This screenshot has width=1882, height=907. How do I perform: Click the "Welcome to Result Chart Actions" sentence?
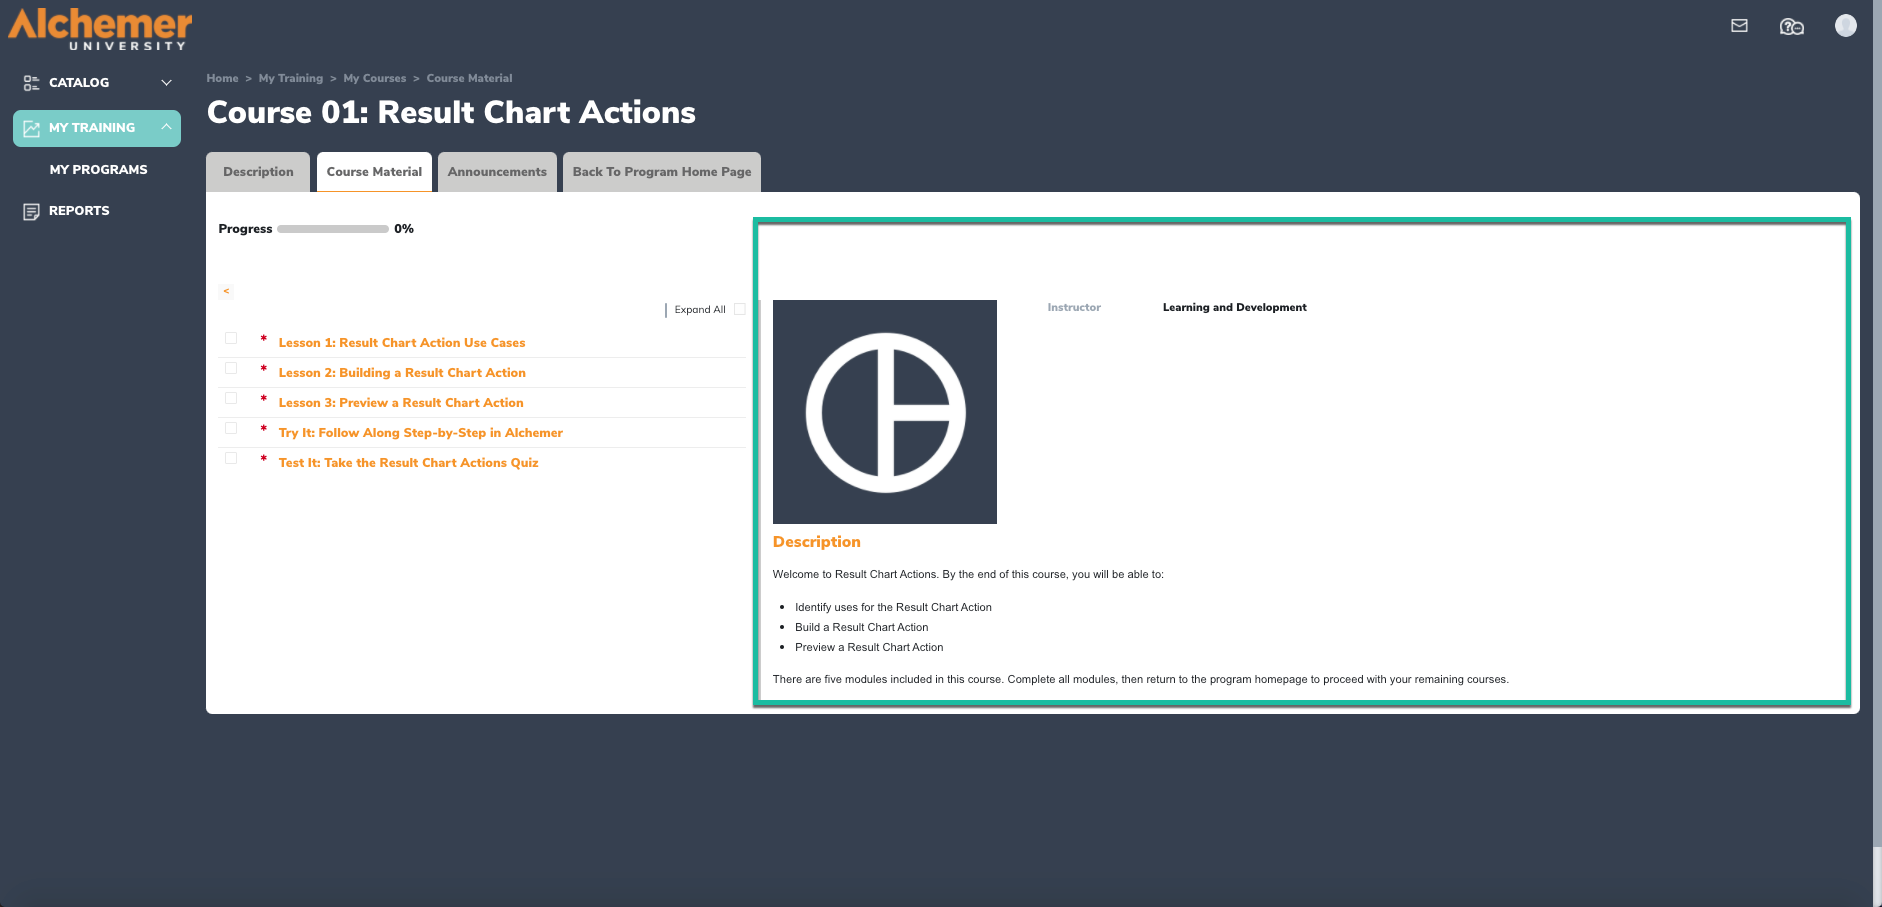968,574
